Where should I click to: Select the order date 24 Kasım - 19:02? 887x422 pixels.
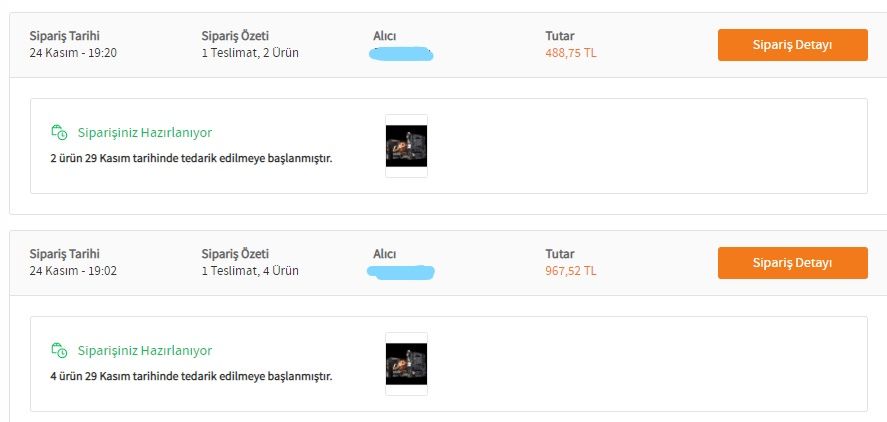(x=73, y=271)
